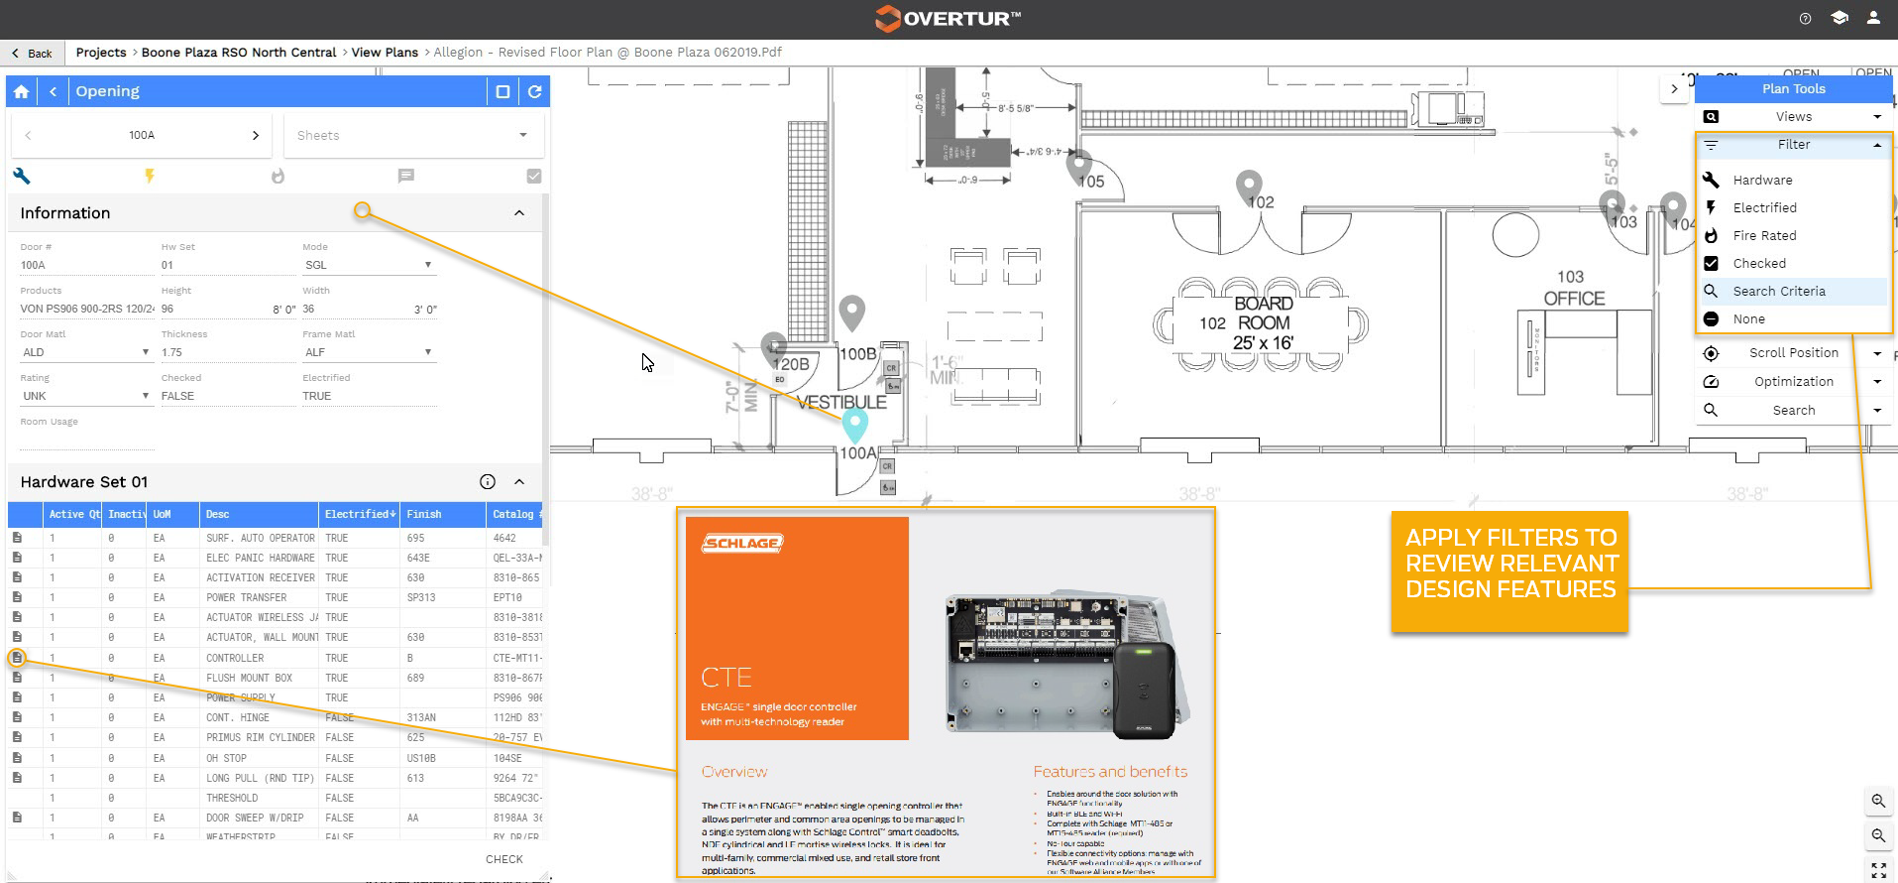The height and width of the screenshot is (883, 1898).
Task: Toggle fullscreen plan view
Action: 1879,870
